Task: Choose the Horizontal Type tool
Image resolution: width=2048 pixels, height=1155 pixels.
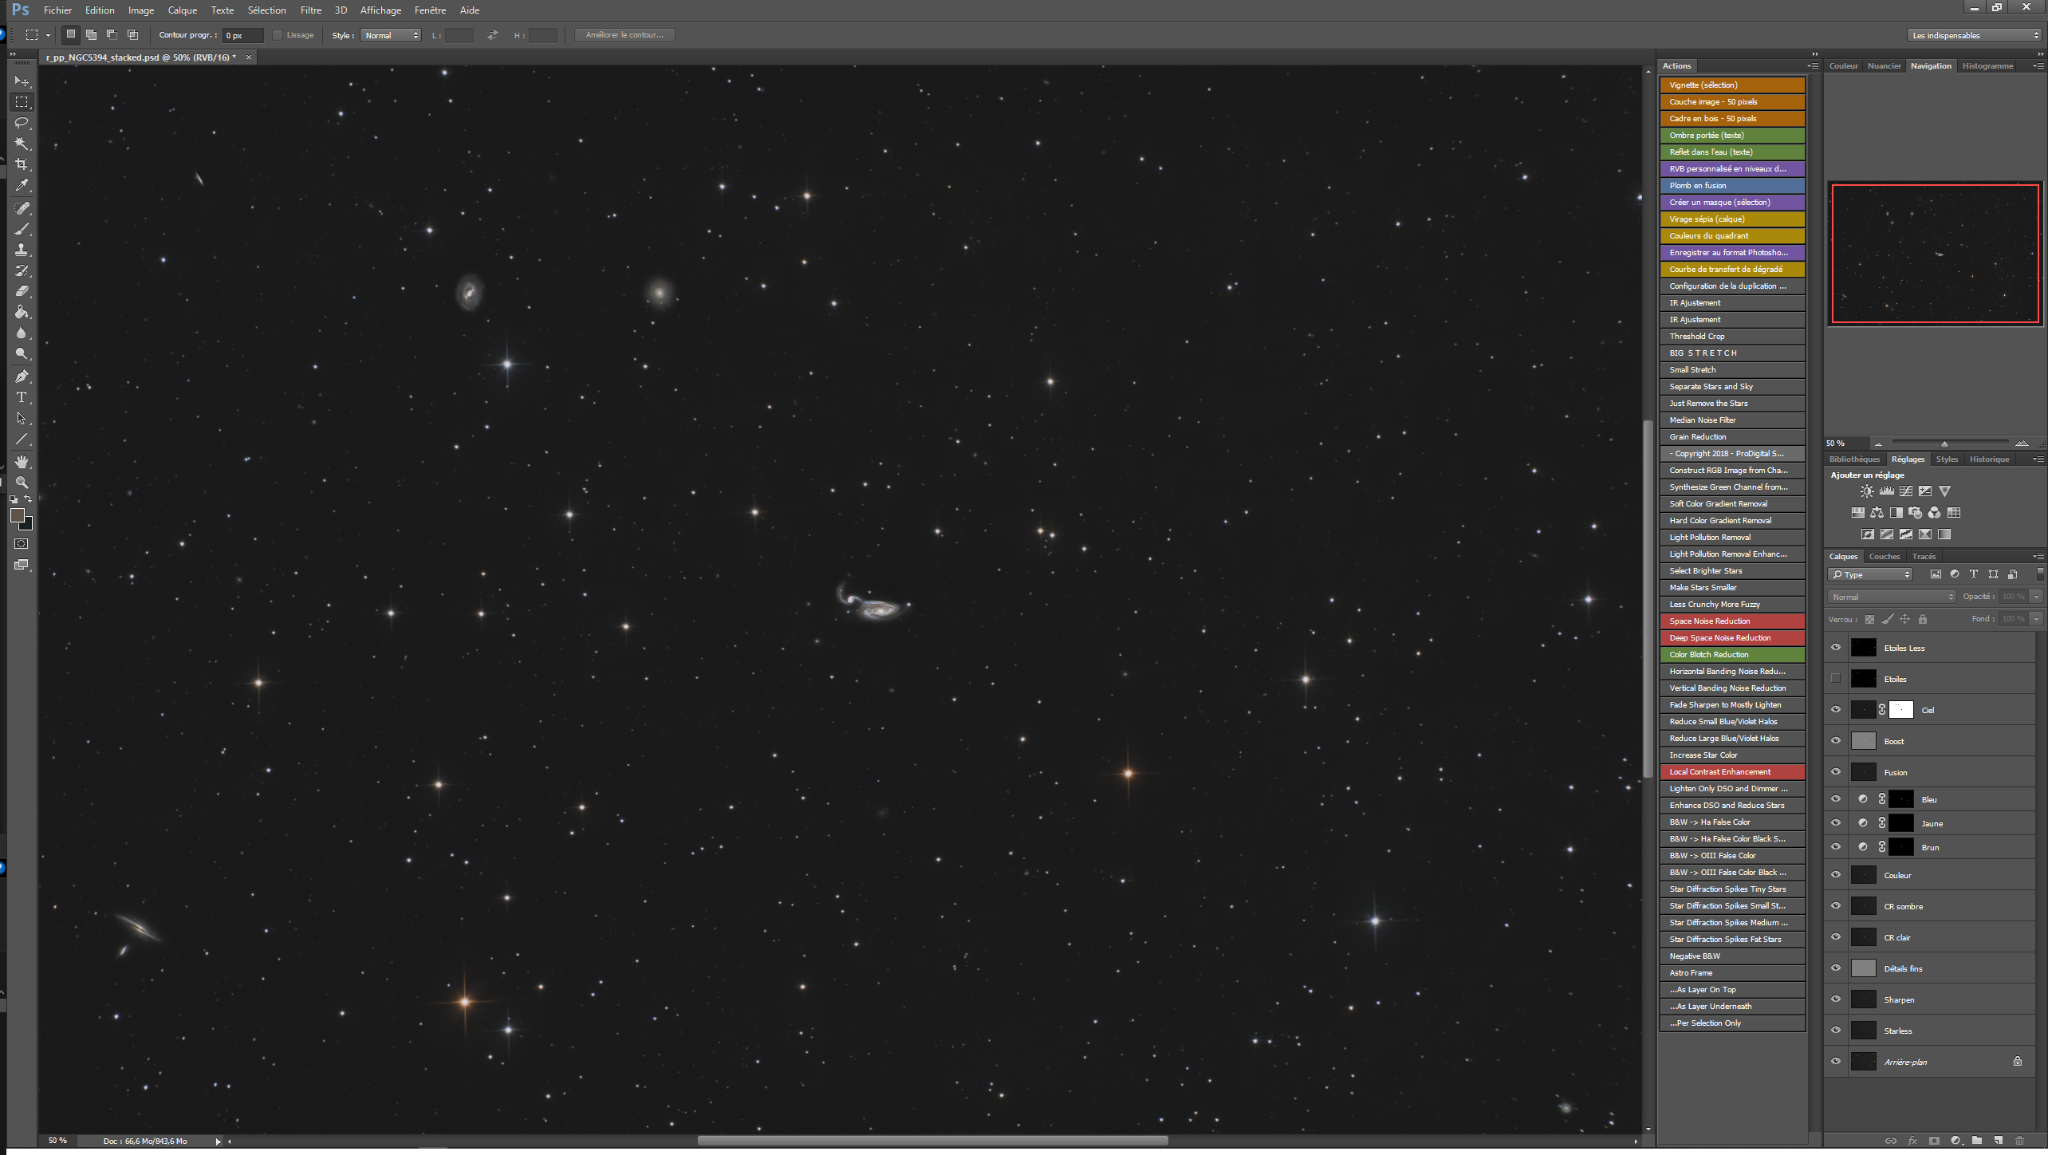Action: (x=21, y=398)
